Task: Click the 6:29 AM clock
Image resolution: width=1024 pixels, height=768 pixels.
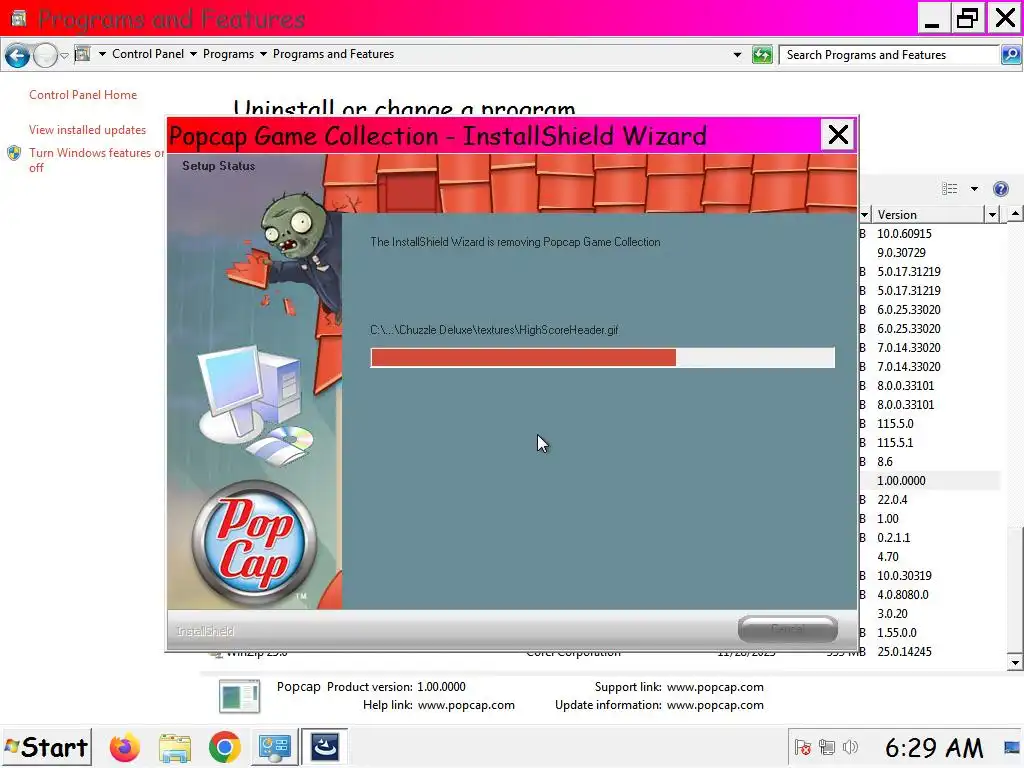Action: [x=934, y=748]
